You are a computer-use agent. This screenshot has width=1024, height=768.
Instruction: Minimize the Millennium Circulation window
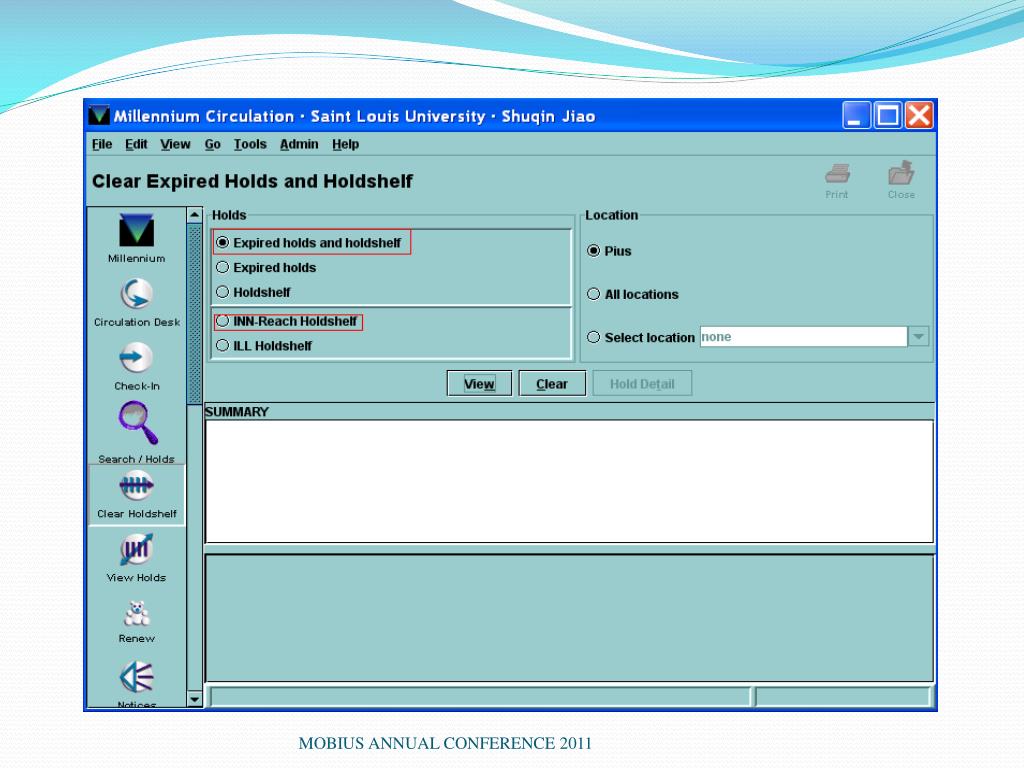856,116
